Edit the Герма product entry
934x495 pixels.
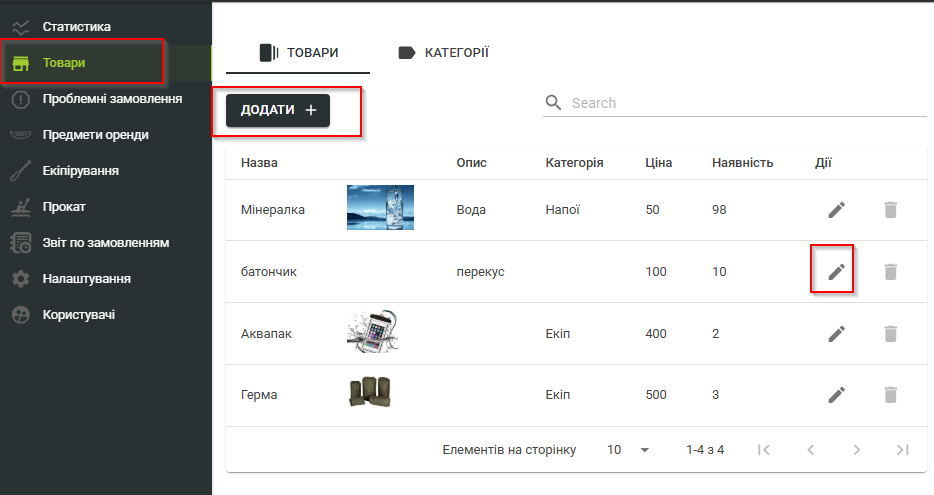click(836, 395)
